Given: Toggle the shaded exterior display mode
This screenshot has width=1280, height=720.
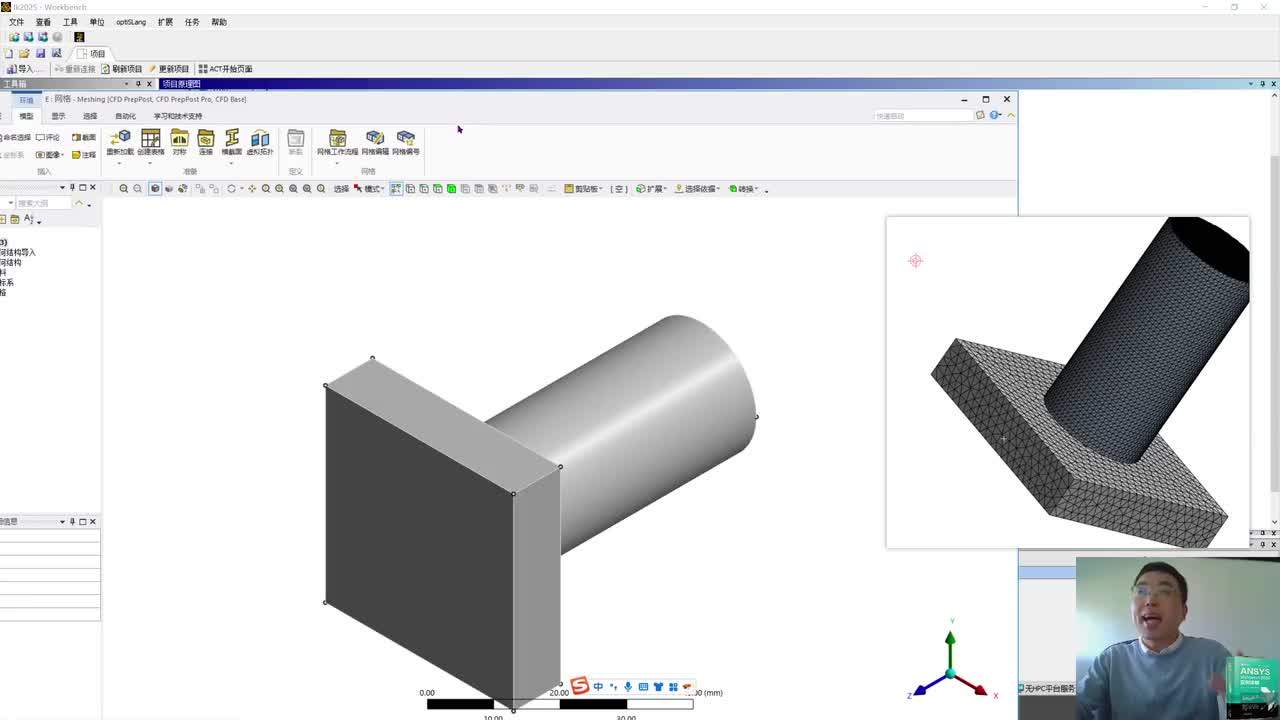Looking at the screenshot, I should [154, 188].
